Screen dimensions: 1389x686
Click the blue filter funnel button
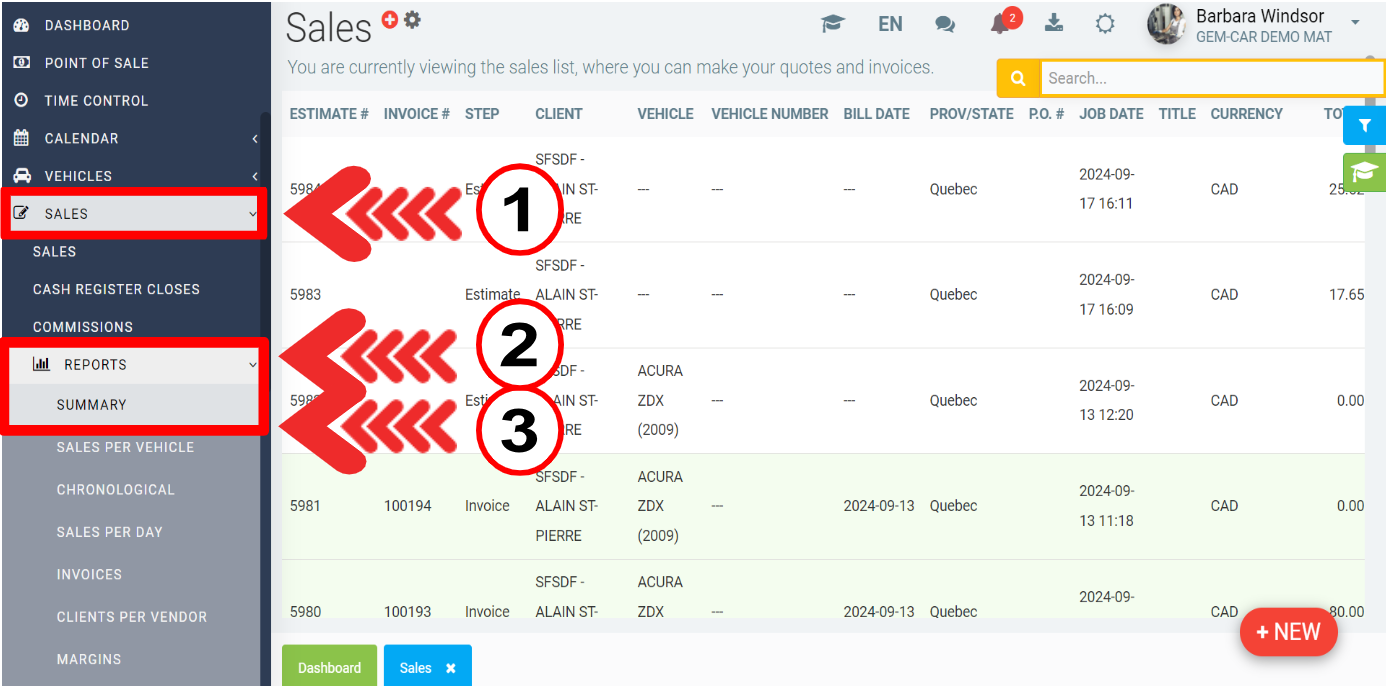click(1363, 126)
